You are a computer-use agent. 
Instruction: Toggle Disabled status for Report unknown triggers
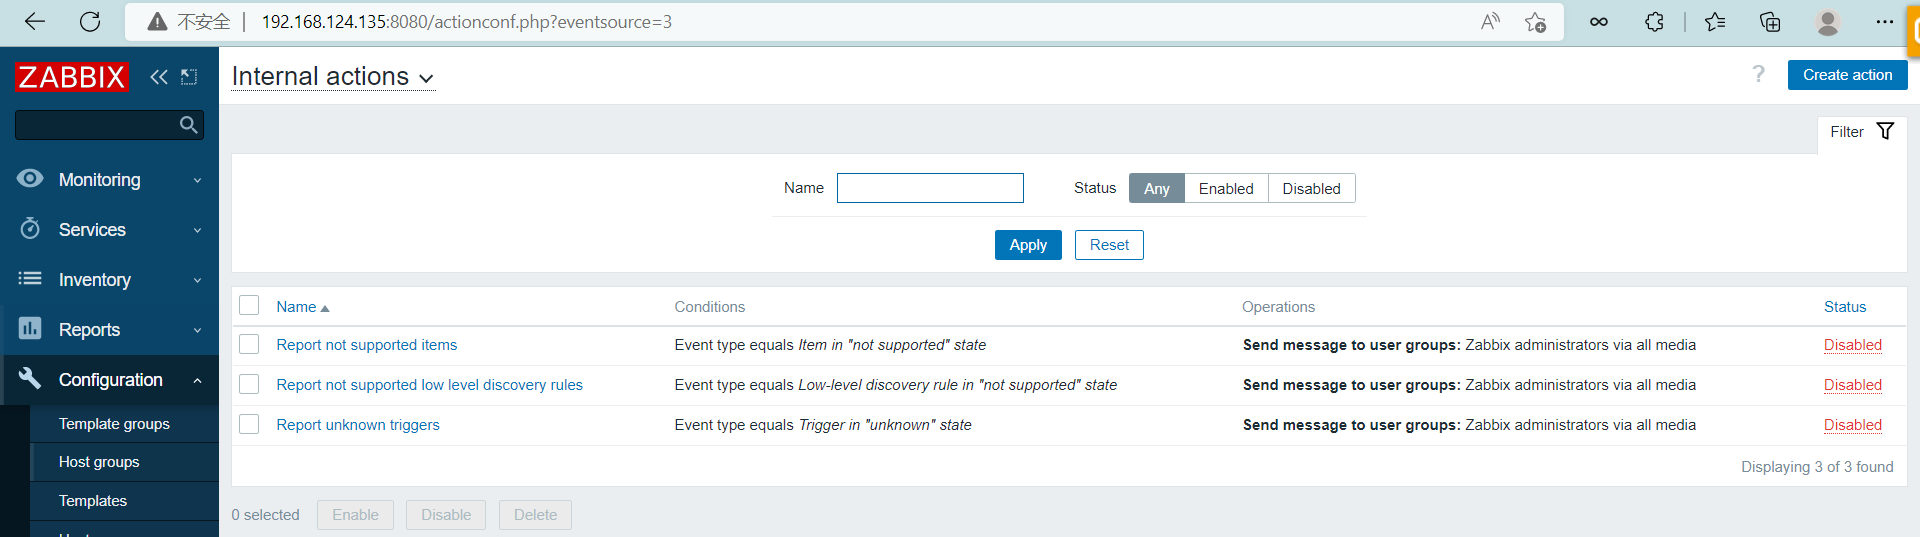pos(1852,425)
